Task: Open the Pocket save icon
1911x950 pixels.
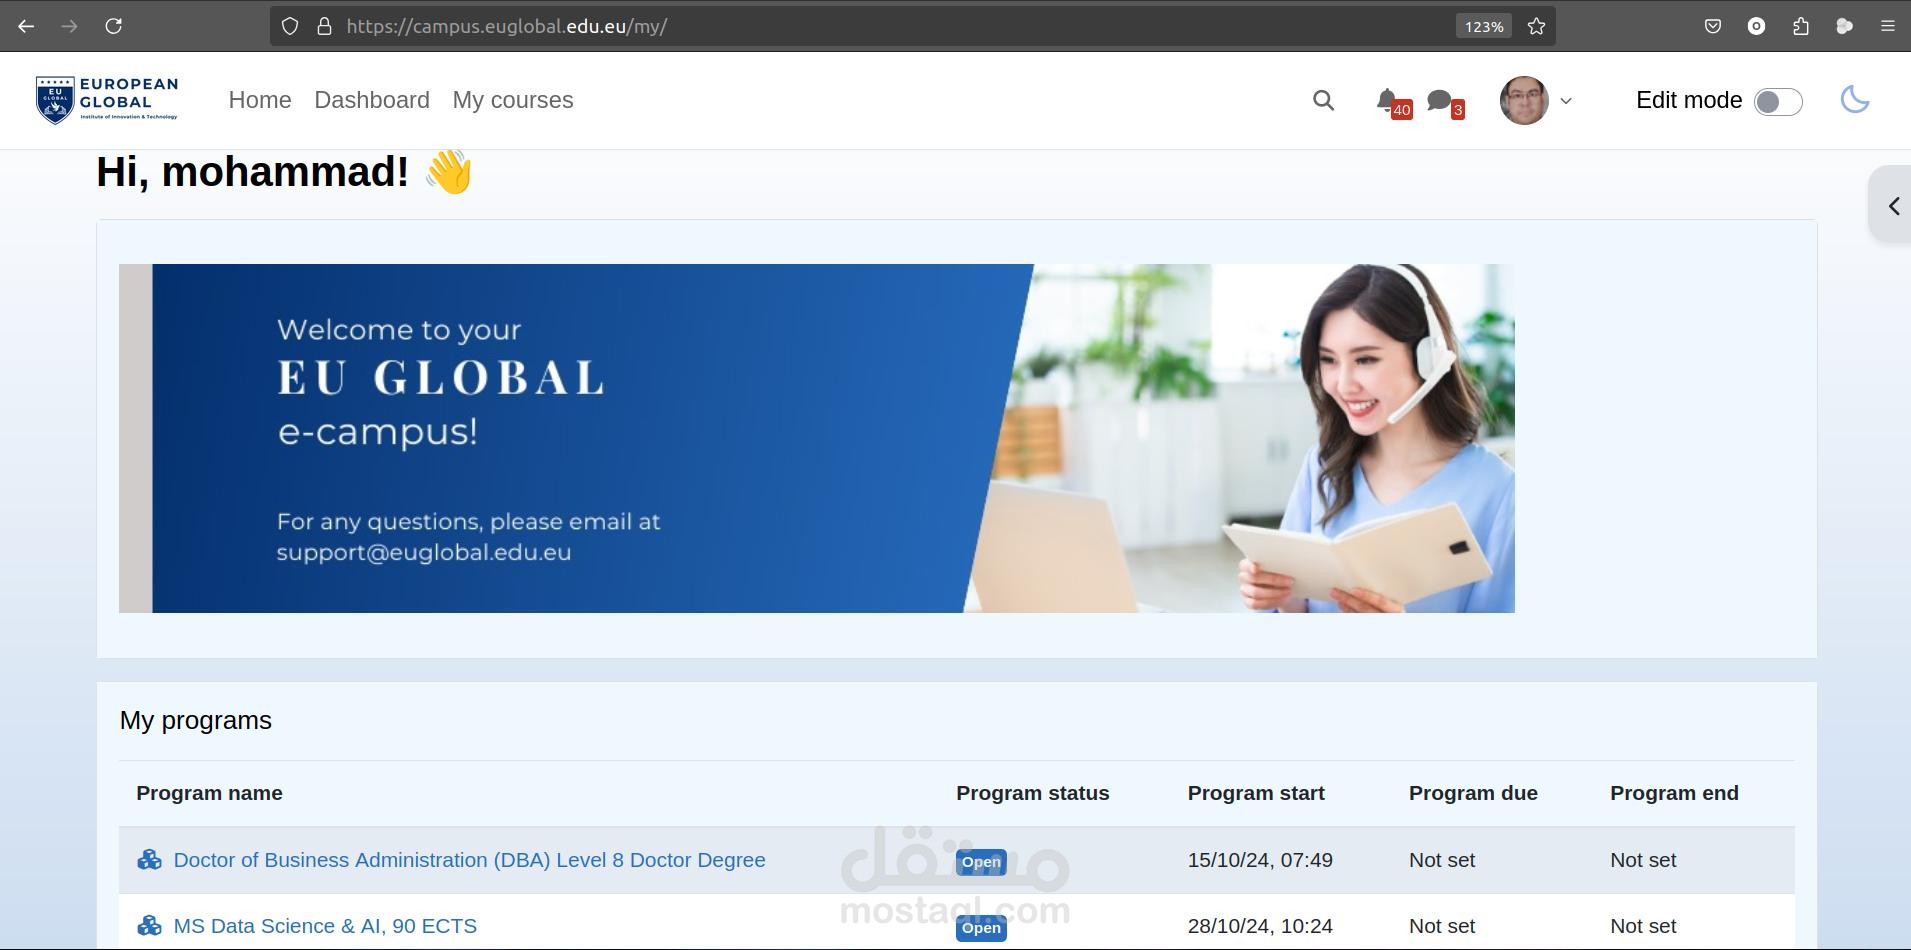Action: click(1713, 26)
